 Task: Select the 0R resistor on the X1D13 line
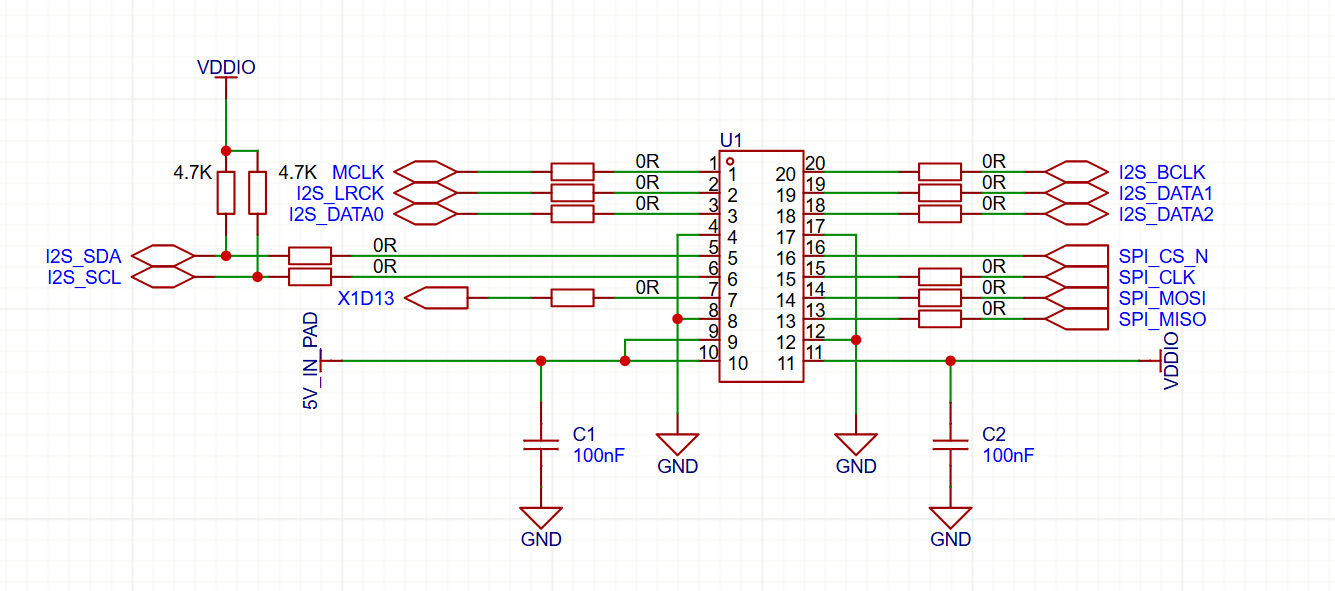click(572, 297)
